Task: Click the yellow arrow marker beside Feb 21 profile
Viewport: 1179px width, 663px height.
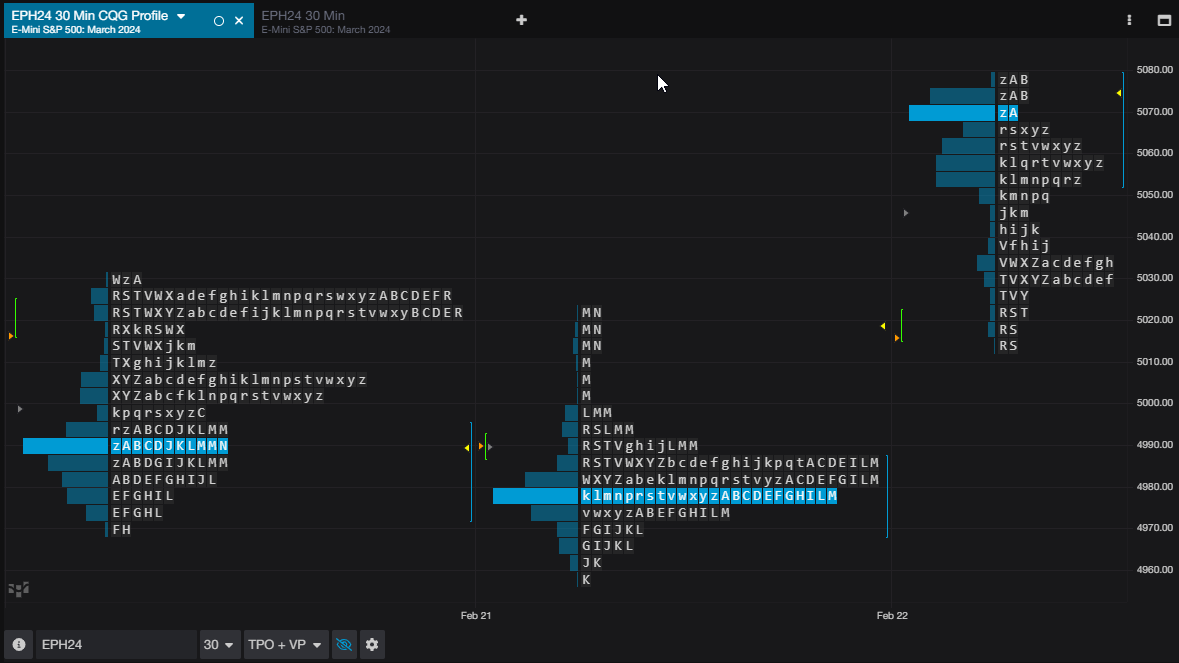Action: pyautogui.click(x=466, y=448)
